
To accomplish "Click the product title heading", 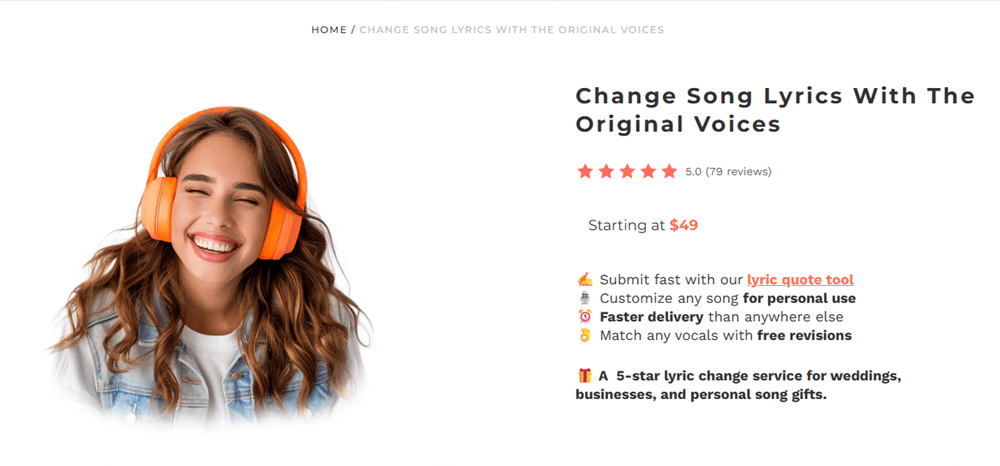I will coord(775,110).
